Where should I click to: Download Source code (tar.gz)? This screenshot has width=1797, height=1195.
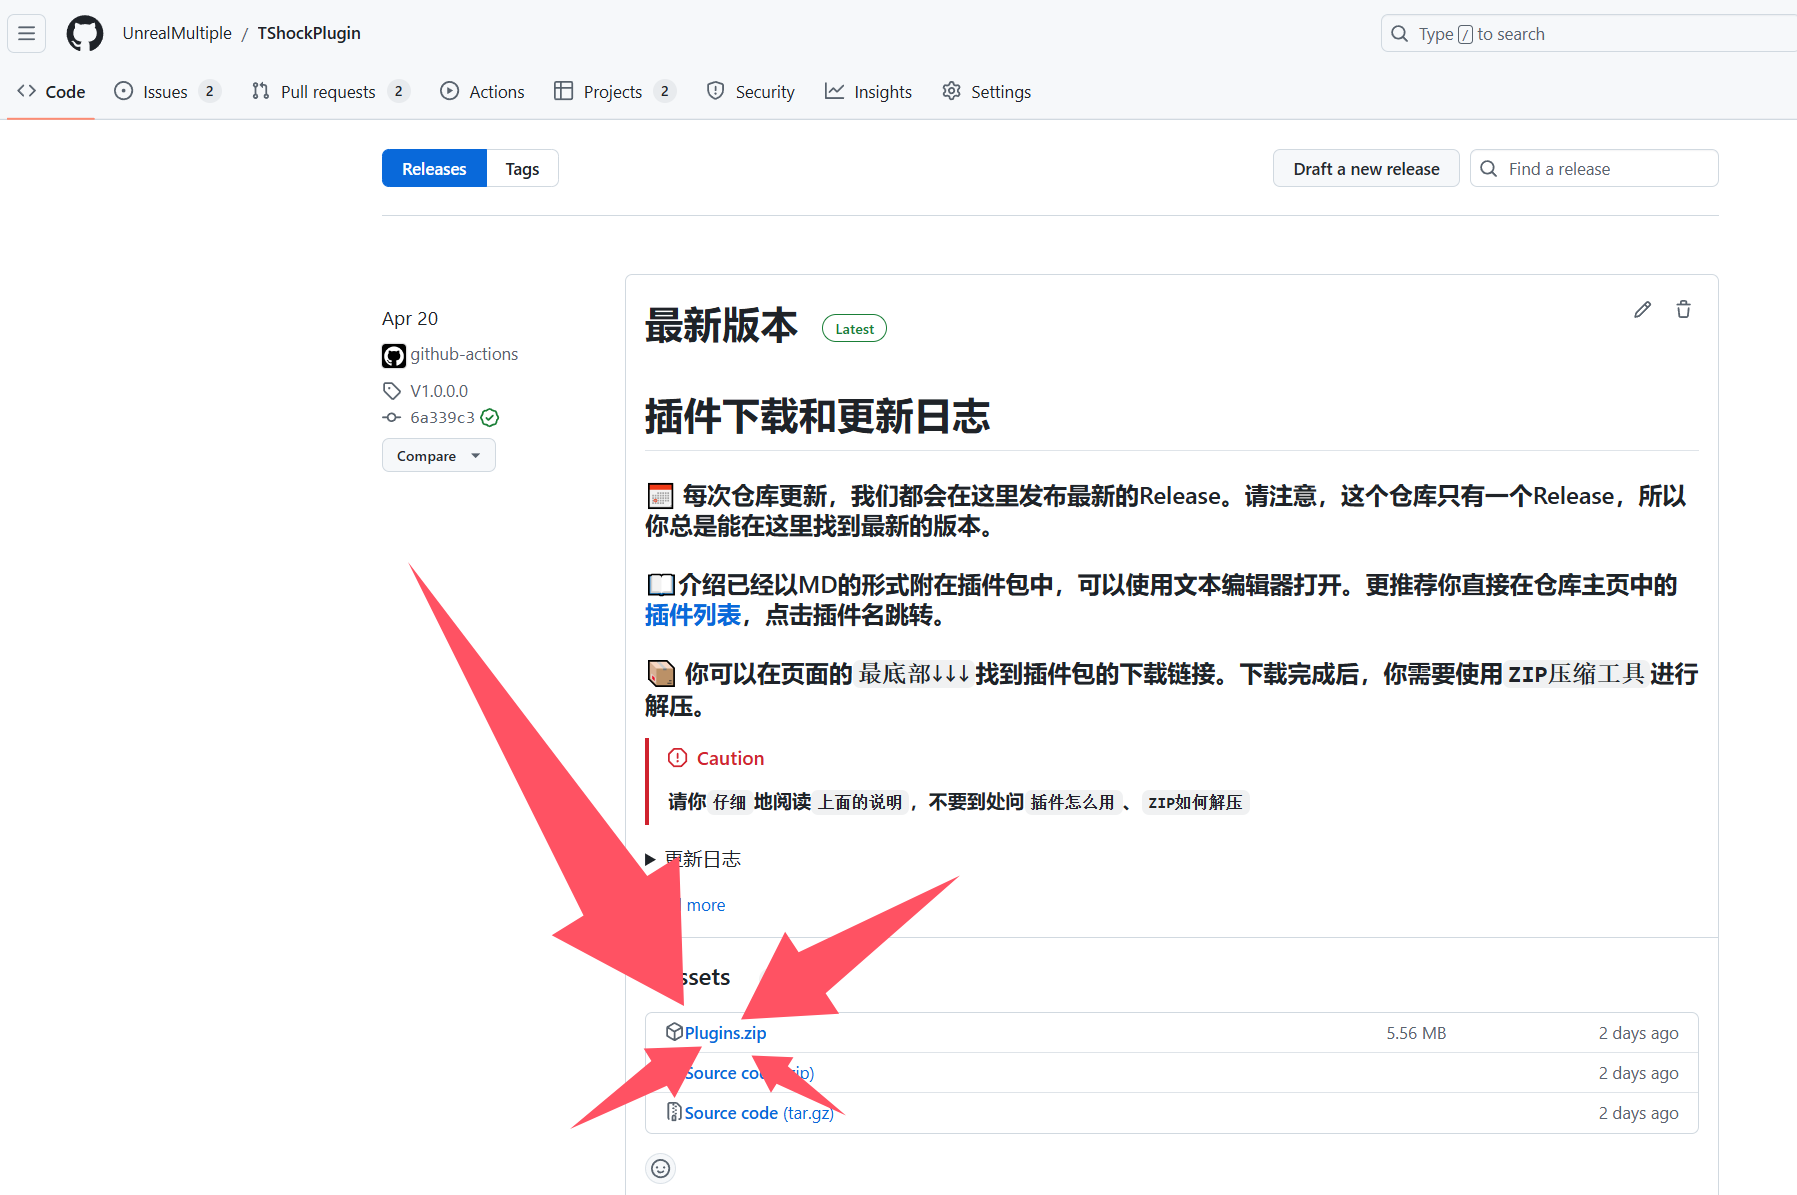click(758, 1113)
